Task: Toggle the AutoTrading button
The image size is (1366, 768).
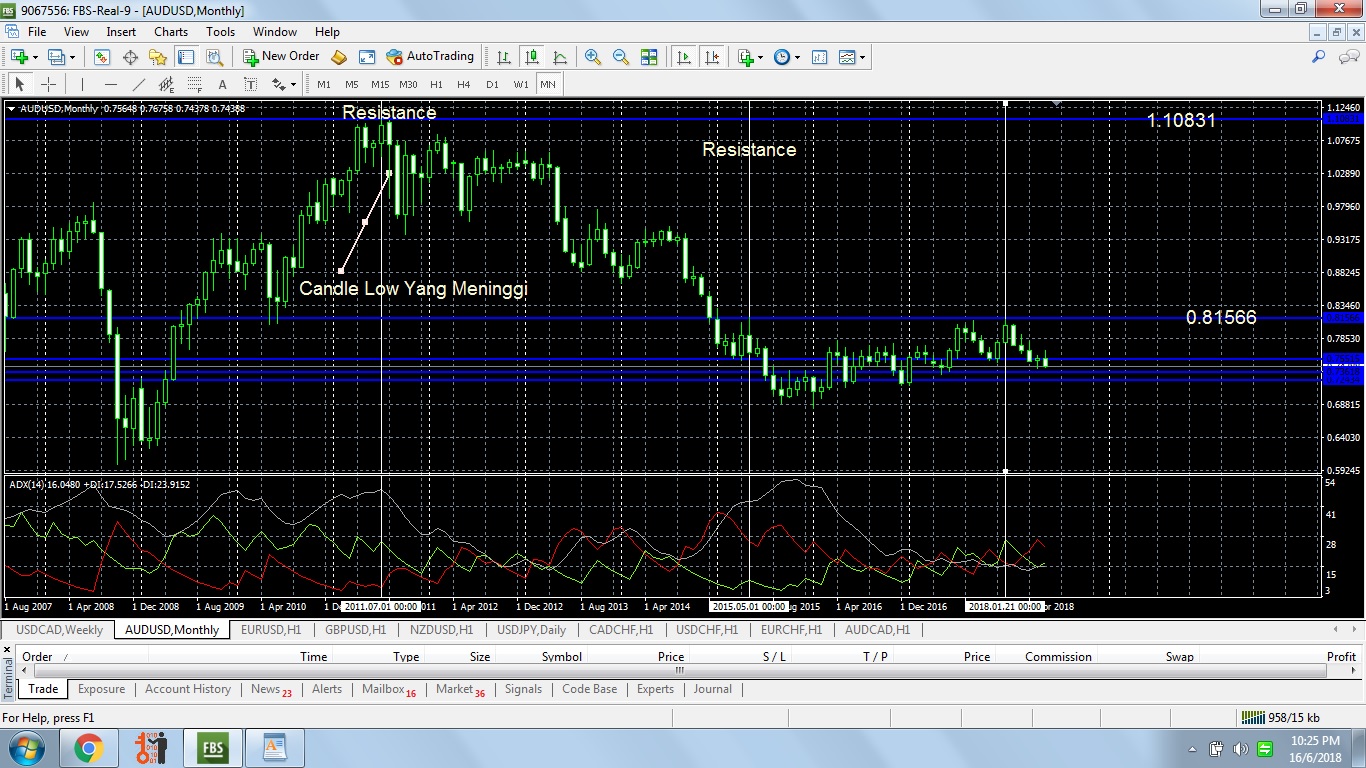Action: click(429, 57)
